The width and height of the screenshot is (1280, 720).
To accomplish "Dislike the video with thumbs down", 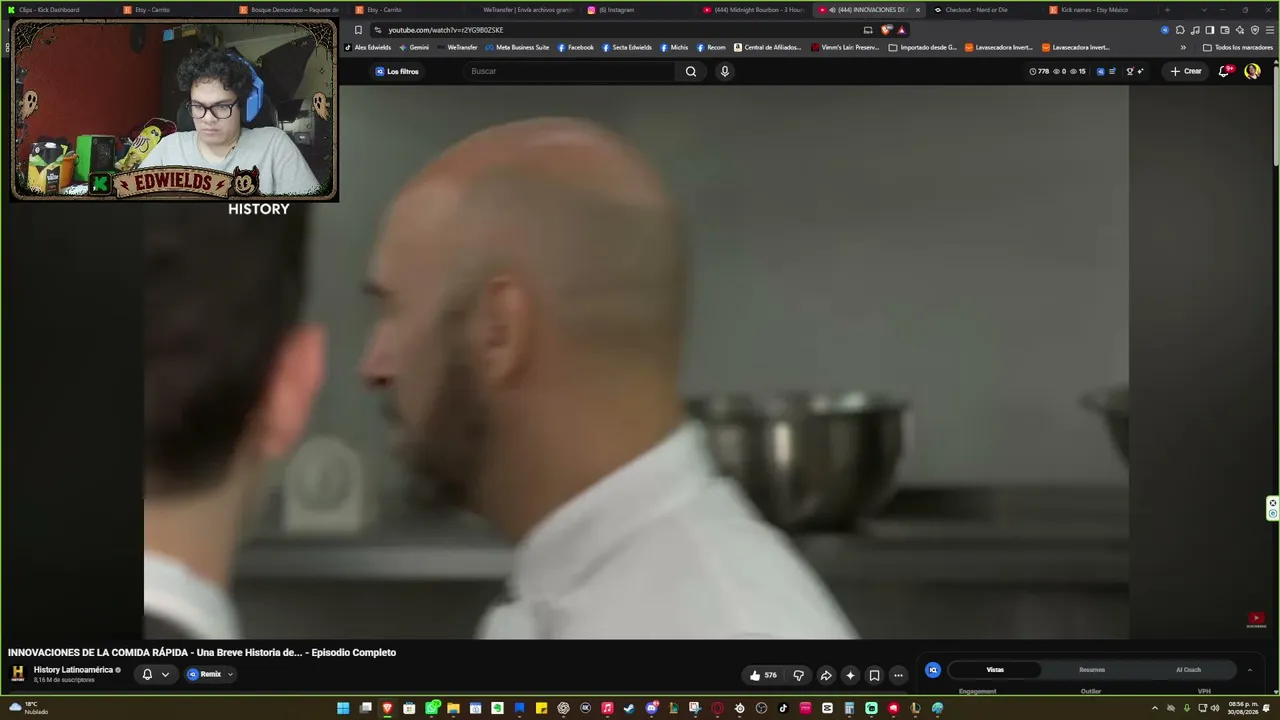I will tap(798, 675).
